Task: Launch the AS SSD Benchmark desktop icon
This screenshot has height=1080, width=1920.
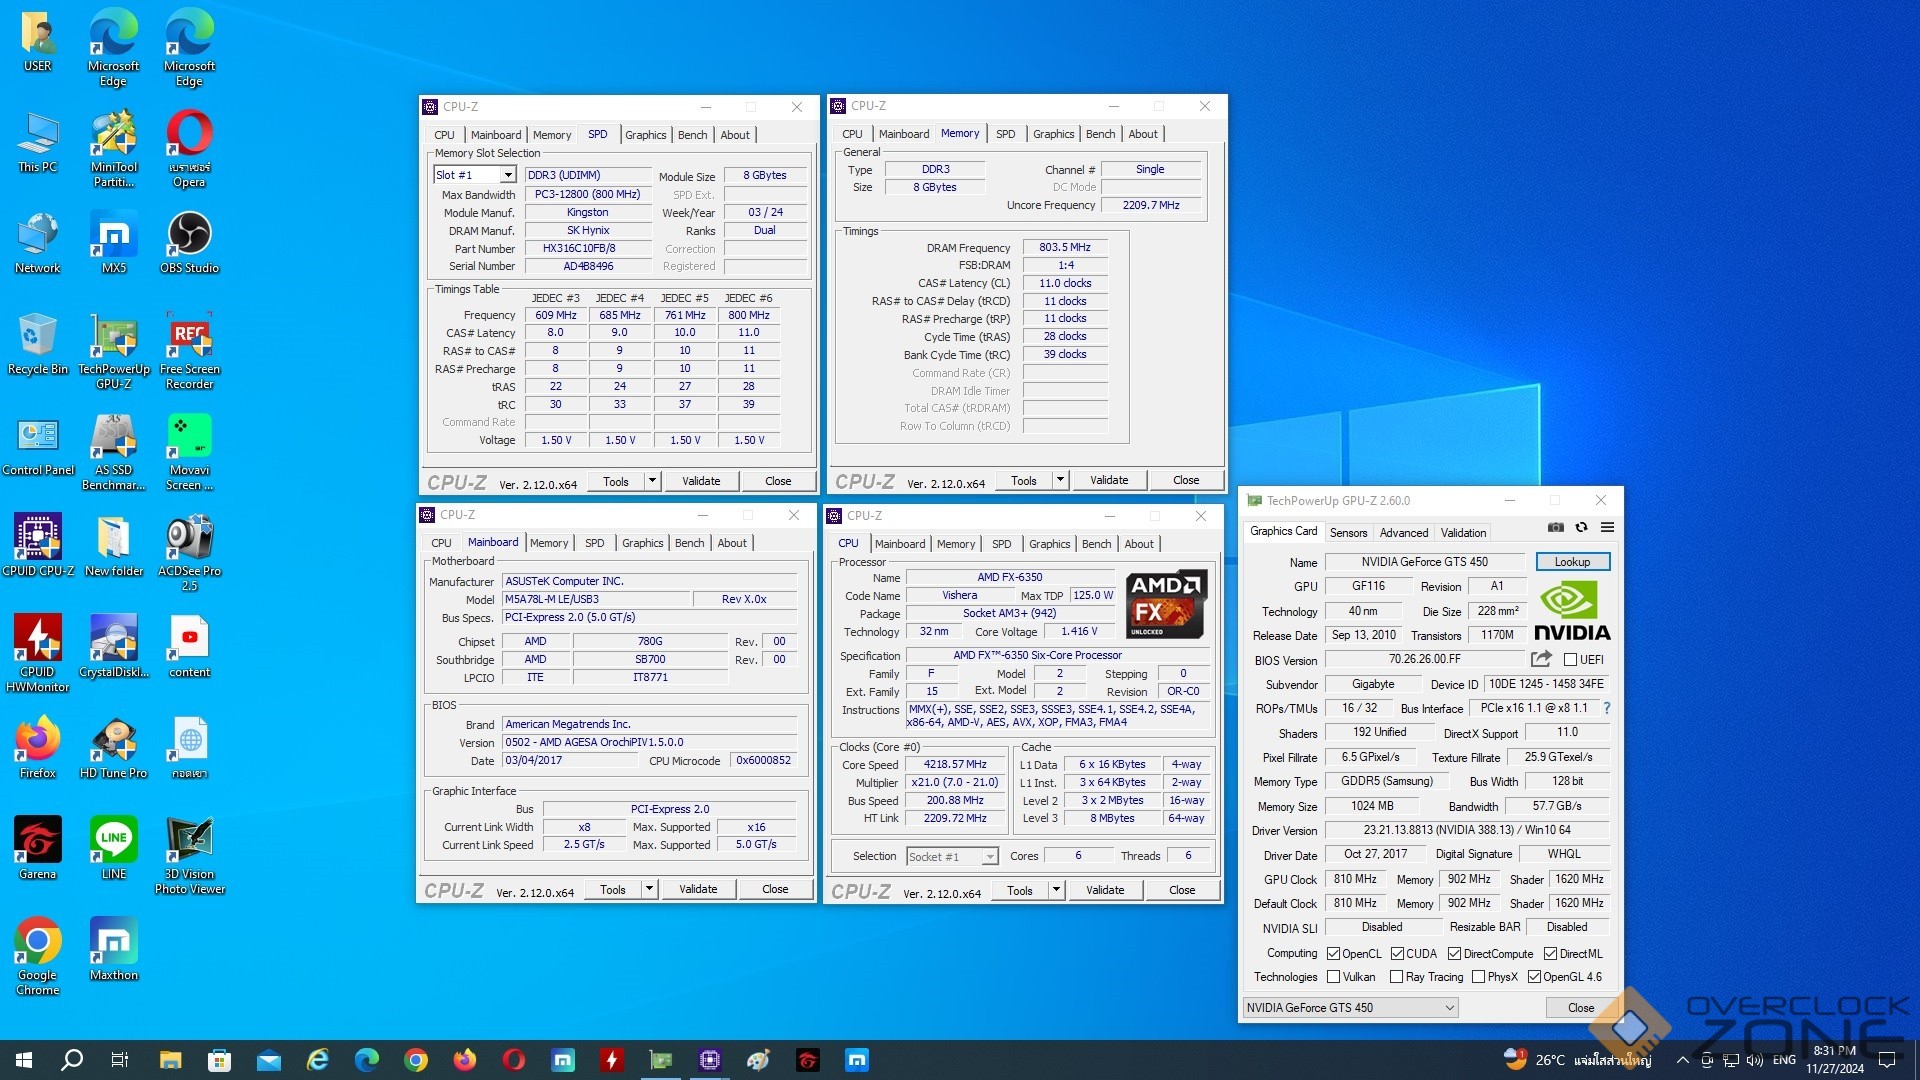Action: (x=114, y=453)
